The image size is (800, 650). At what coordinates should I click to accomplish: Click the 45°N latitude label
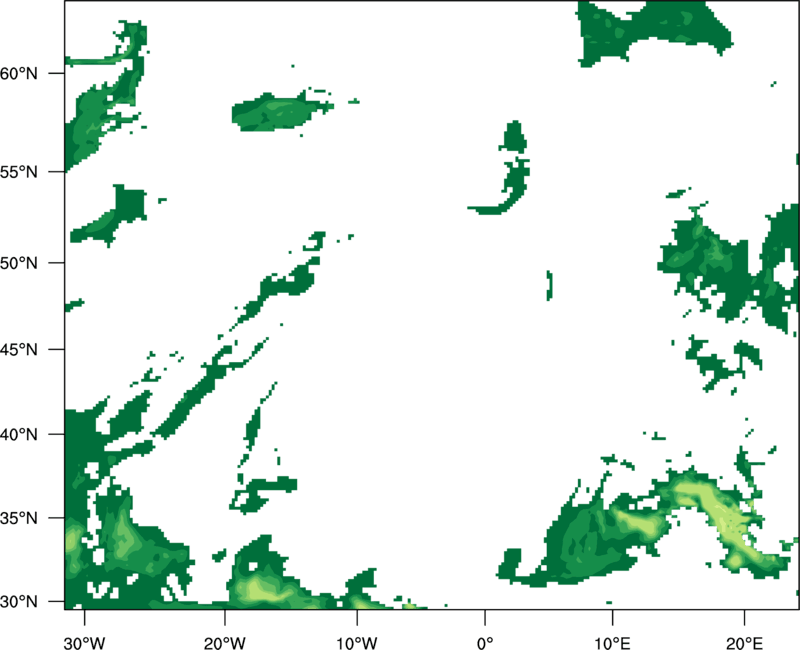tap(19, 349)
